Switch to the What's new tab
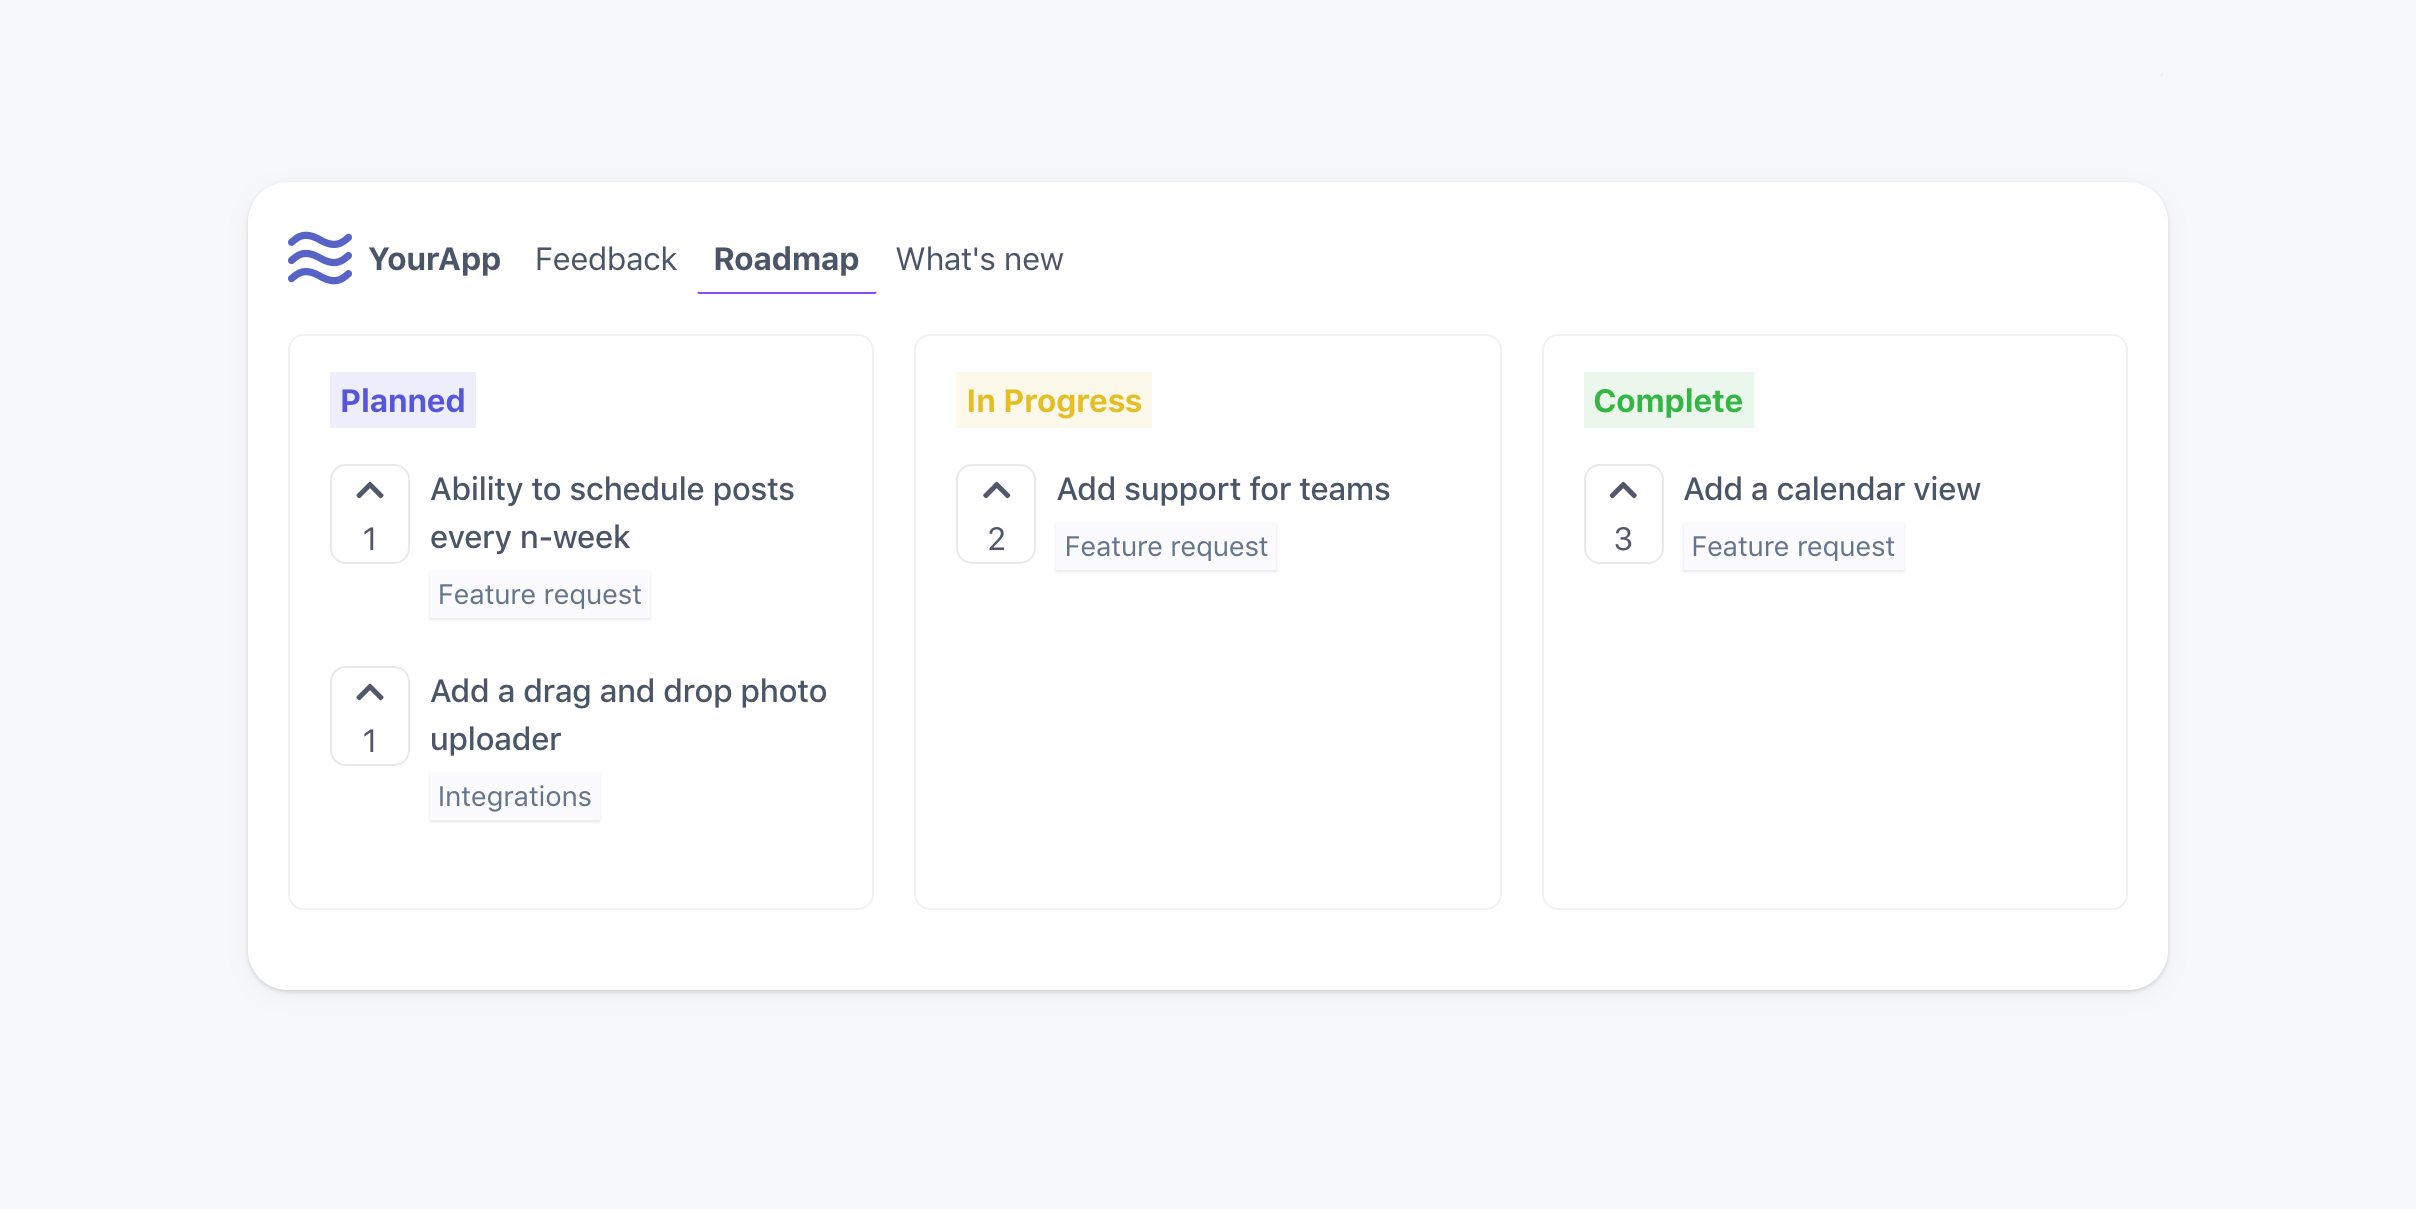Image resolution: width=2416 pixels, height=1209 pixels. (979, 259)
